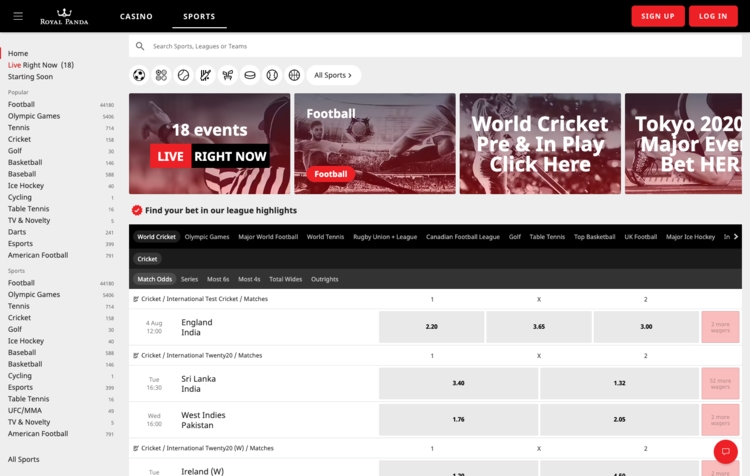The image size is (750, 476).
Task: Select the ice hockey puck icon
Action: pyautogui.click(x=250, y=75)
